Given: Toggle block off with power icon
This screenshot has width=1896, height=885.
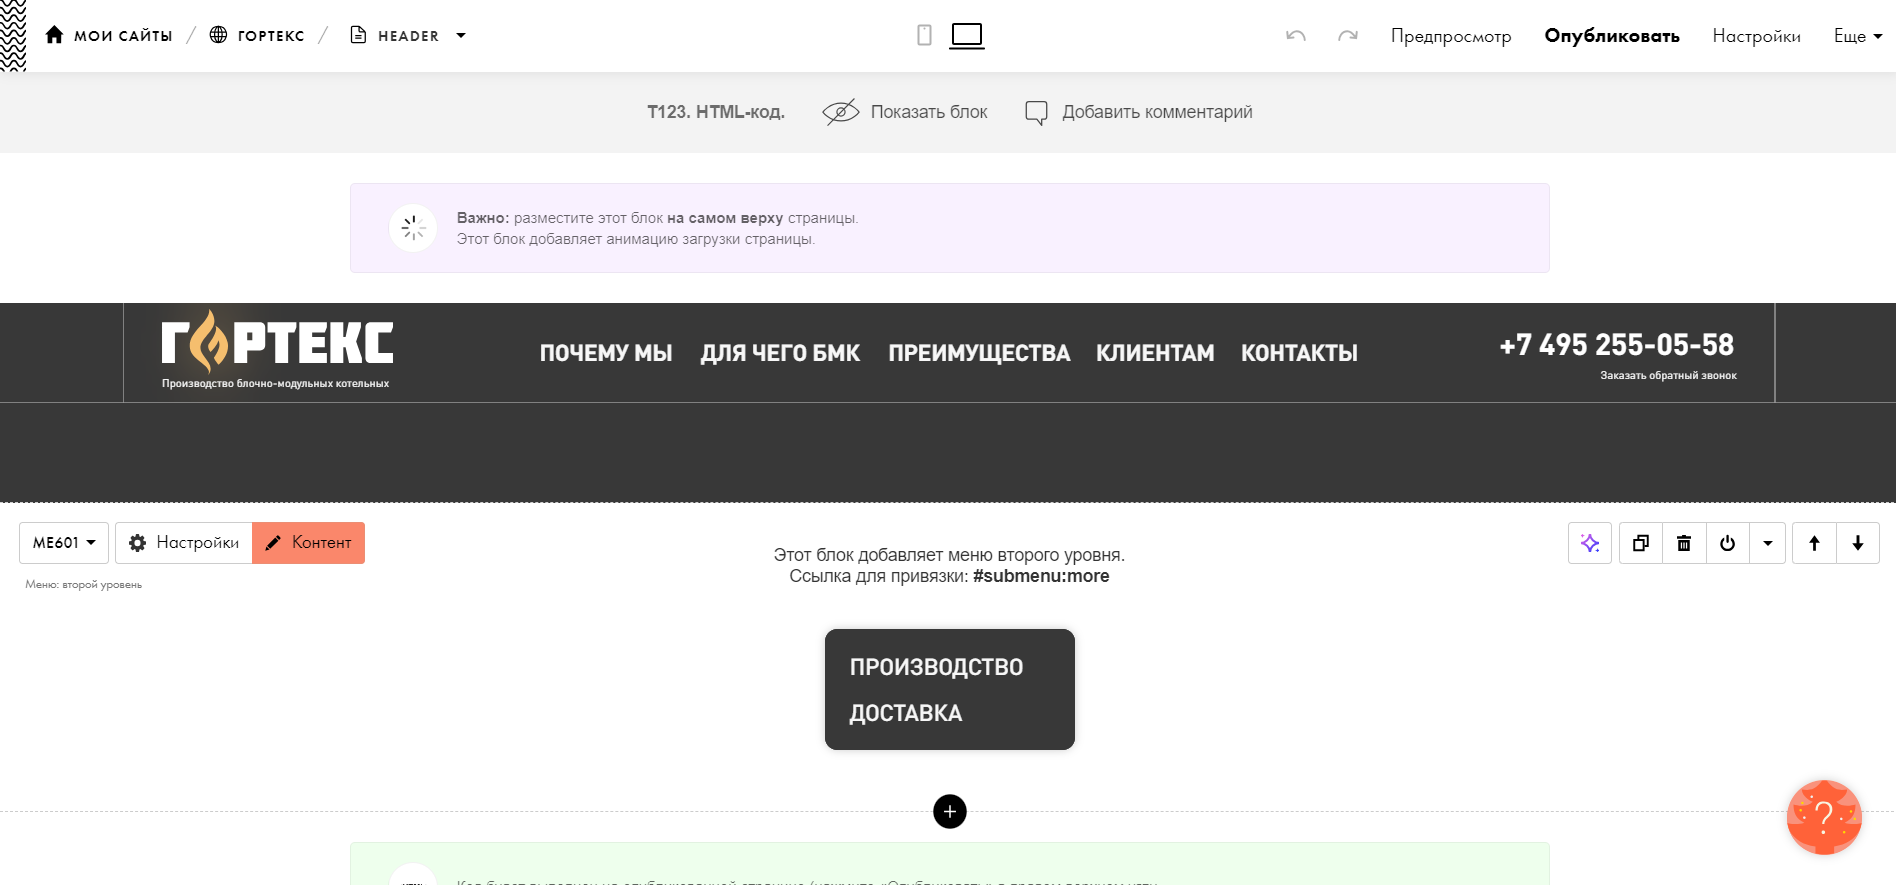Looking at the screenshot, I should click(1727, 543).
